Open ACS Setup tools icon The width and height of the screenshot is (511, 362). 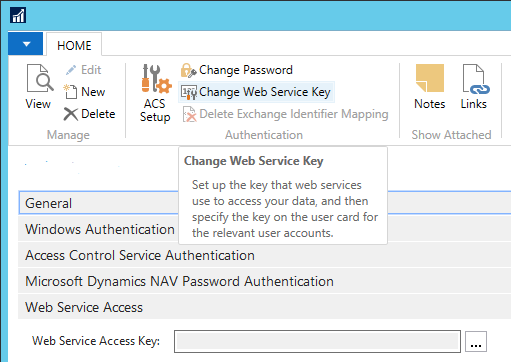156,78
